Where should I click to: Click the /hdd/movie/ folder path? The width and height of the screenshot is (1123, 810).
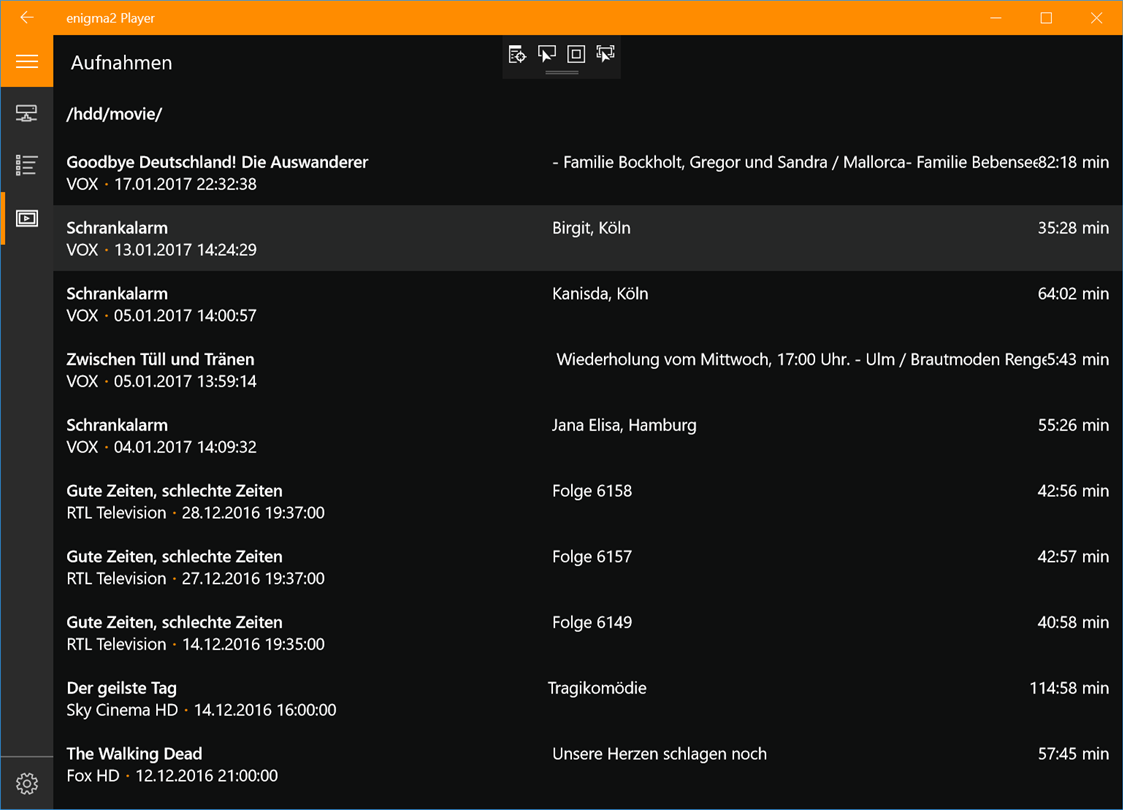pos(114,114)
